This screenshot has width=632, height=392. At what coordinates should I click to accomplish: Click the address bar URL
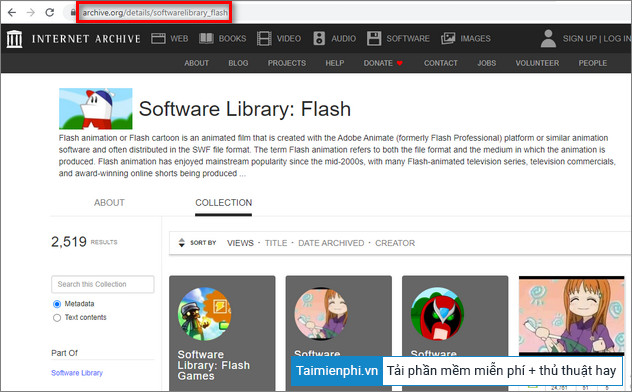155,12
